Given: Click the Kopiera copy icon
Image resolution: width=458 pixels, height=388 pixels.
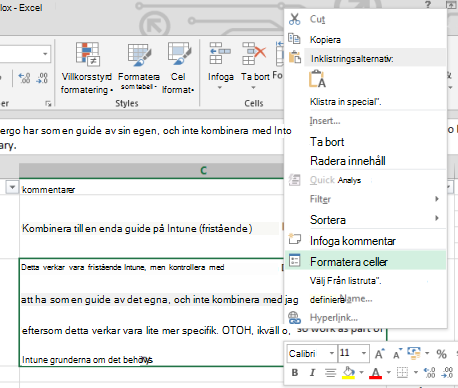Looking at the screenshot, I should point(294,39).
